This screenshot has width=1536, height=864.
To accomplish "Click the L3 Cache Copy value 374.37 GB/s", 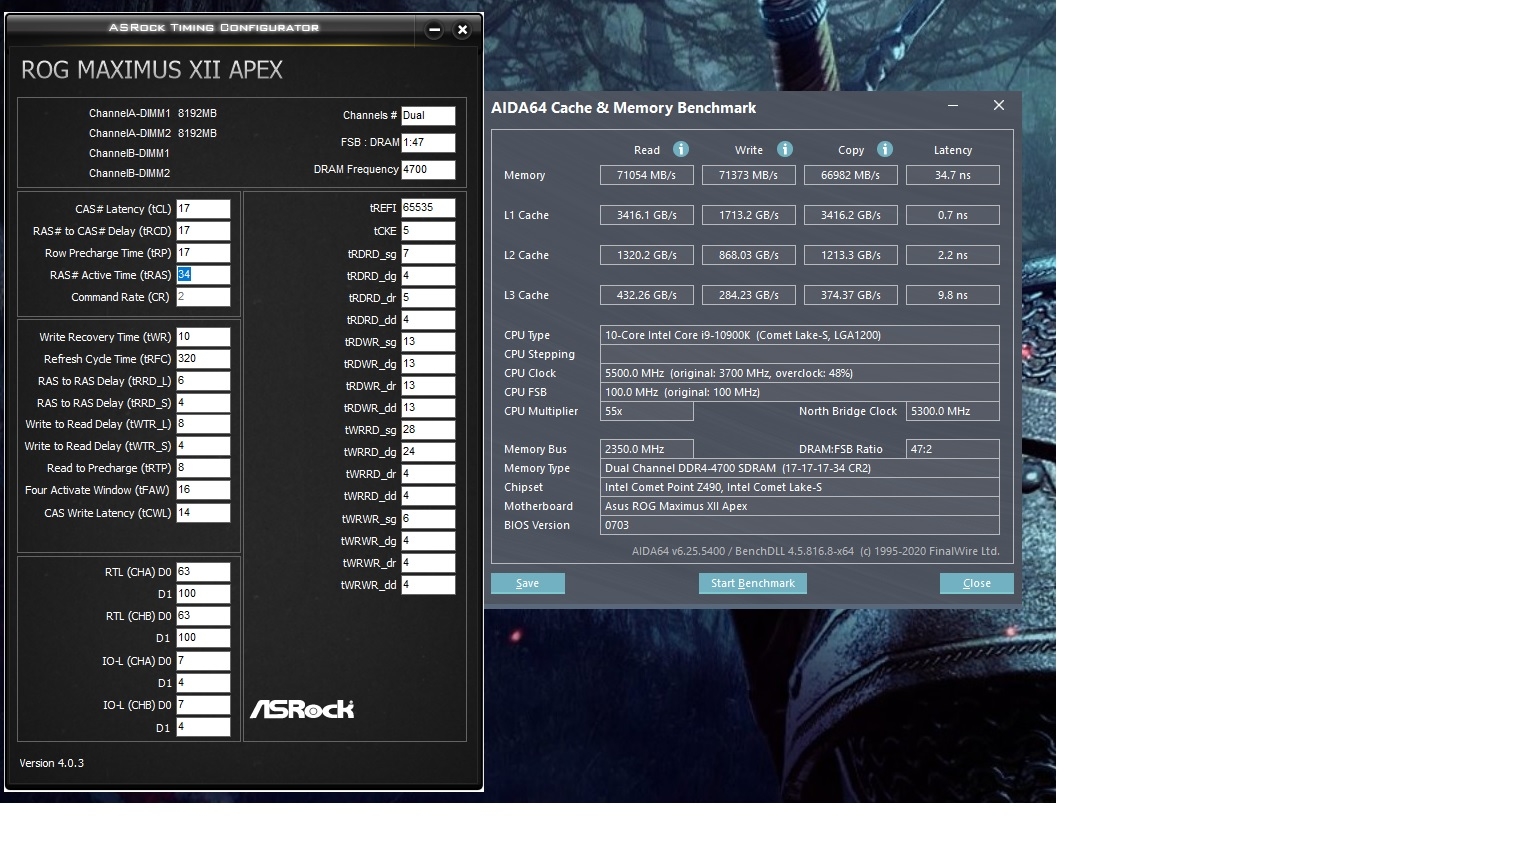I will 851,295.
